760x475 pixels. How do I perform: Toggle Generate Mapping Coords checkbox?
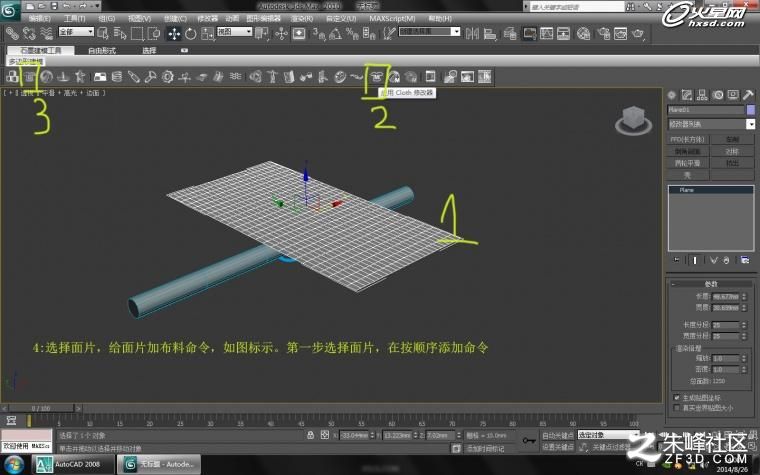(677, 397)
